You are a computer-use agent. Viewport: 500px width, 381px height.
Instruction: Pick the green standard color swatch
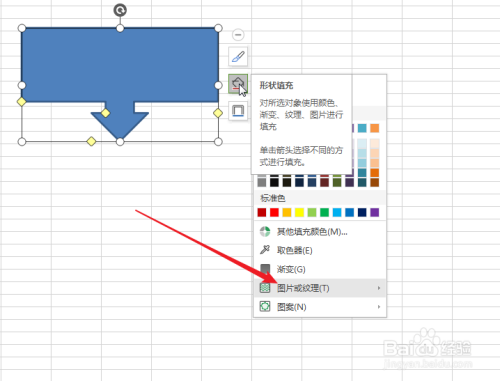[x=324, y=212]
